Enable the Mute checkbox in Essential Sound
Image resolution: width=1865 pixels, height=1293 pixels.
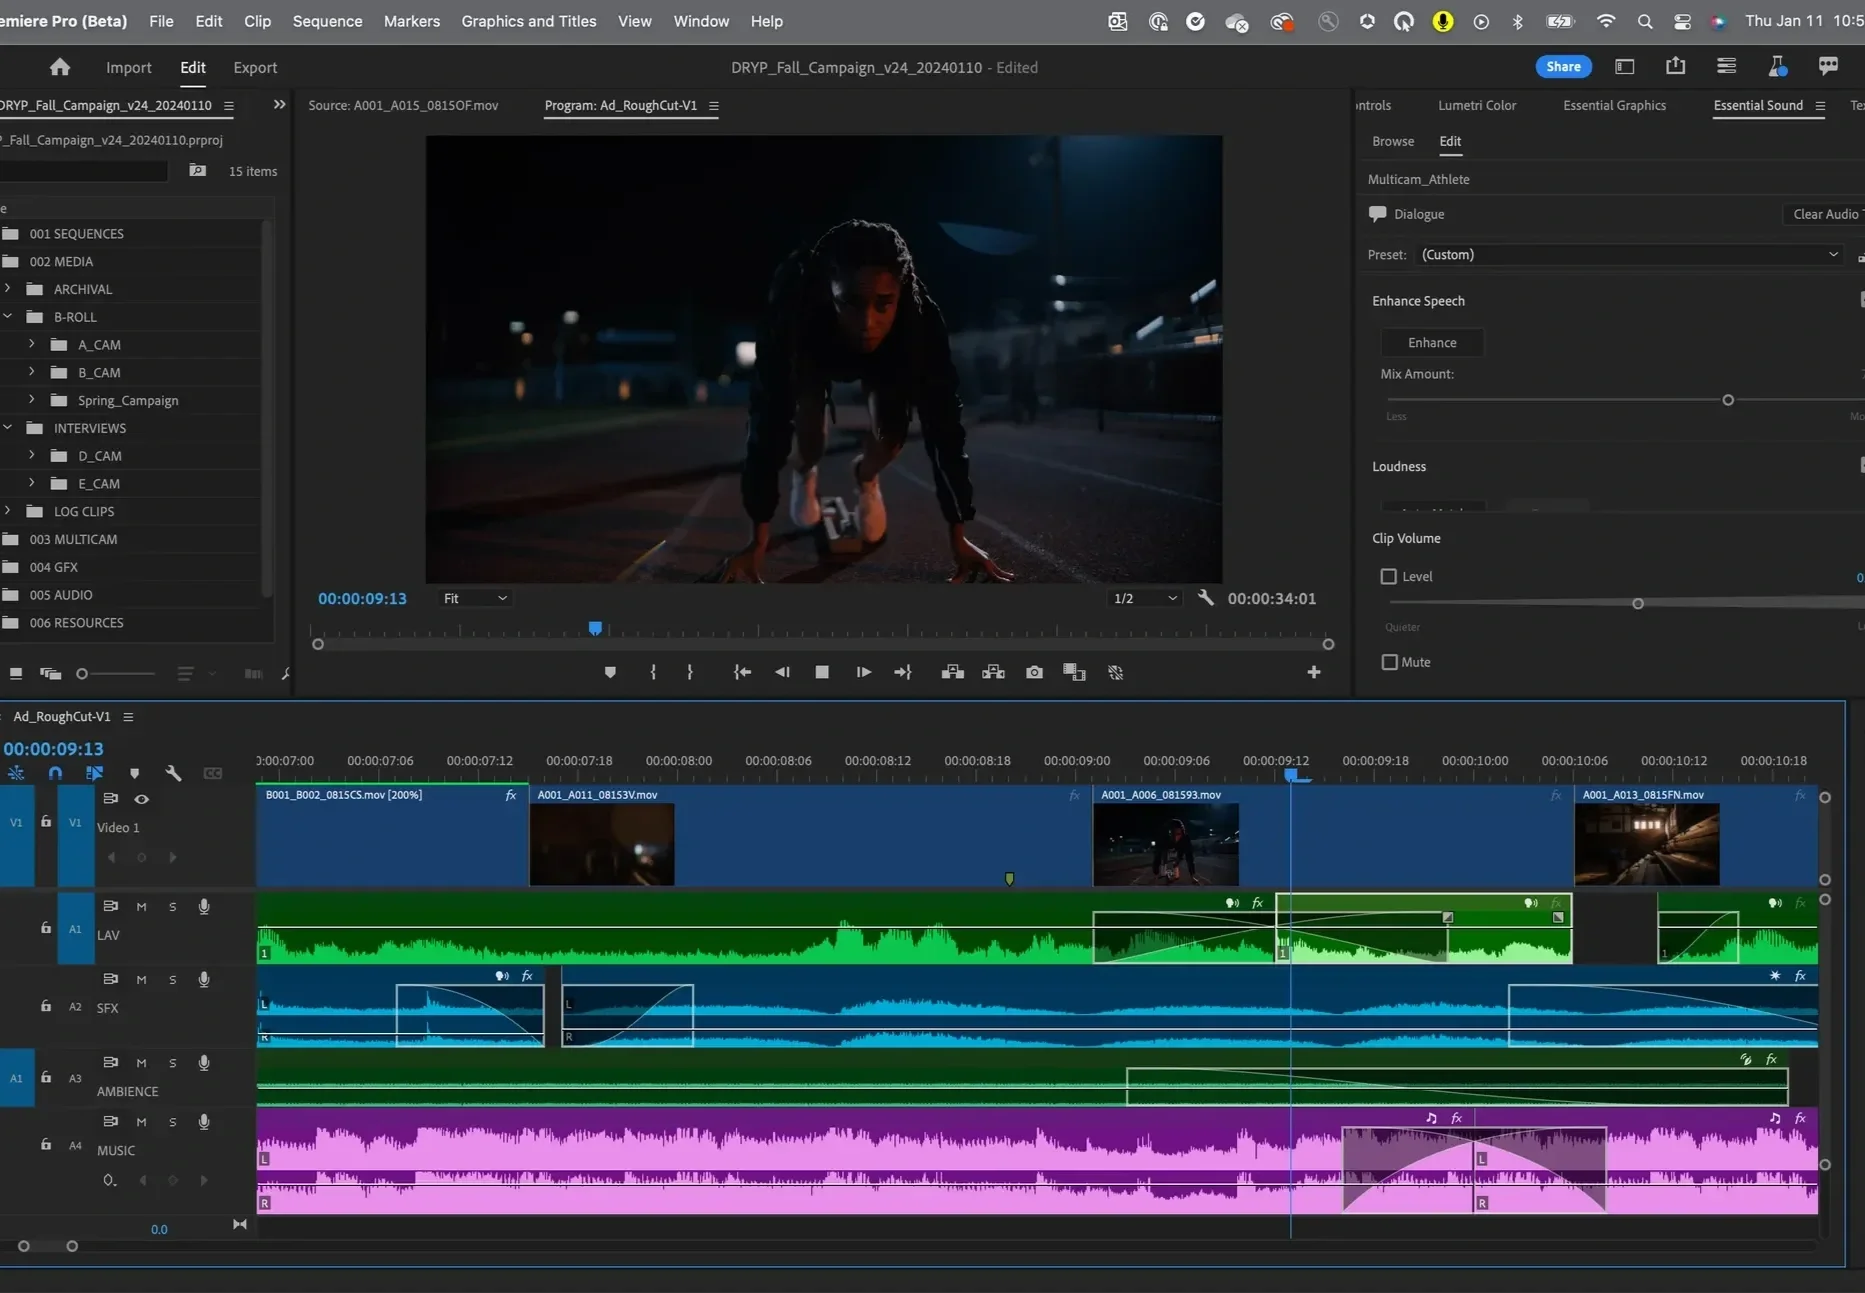point(1389,662)
